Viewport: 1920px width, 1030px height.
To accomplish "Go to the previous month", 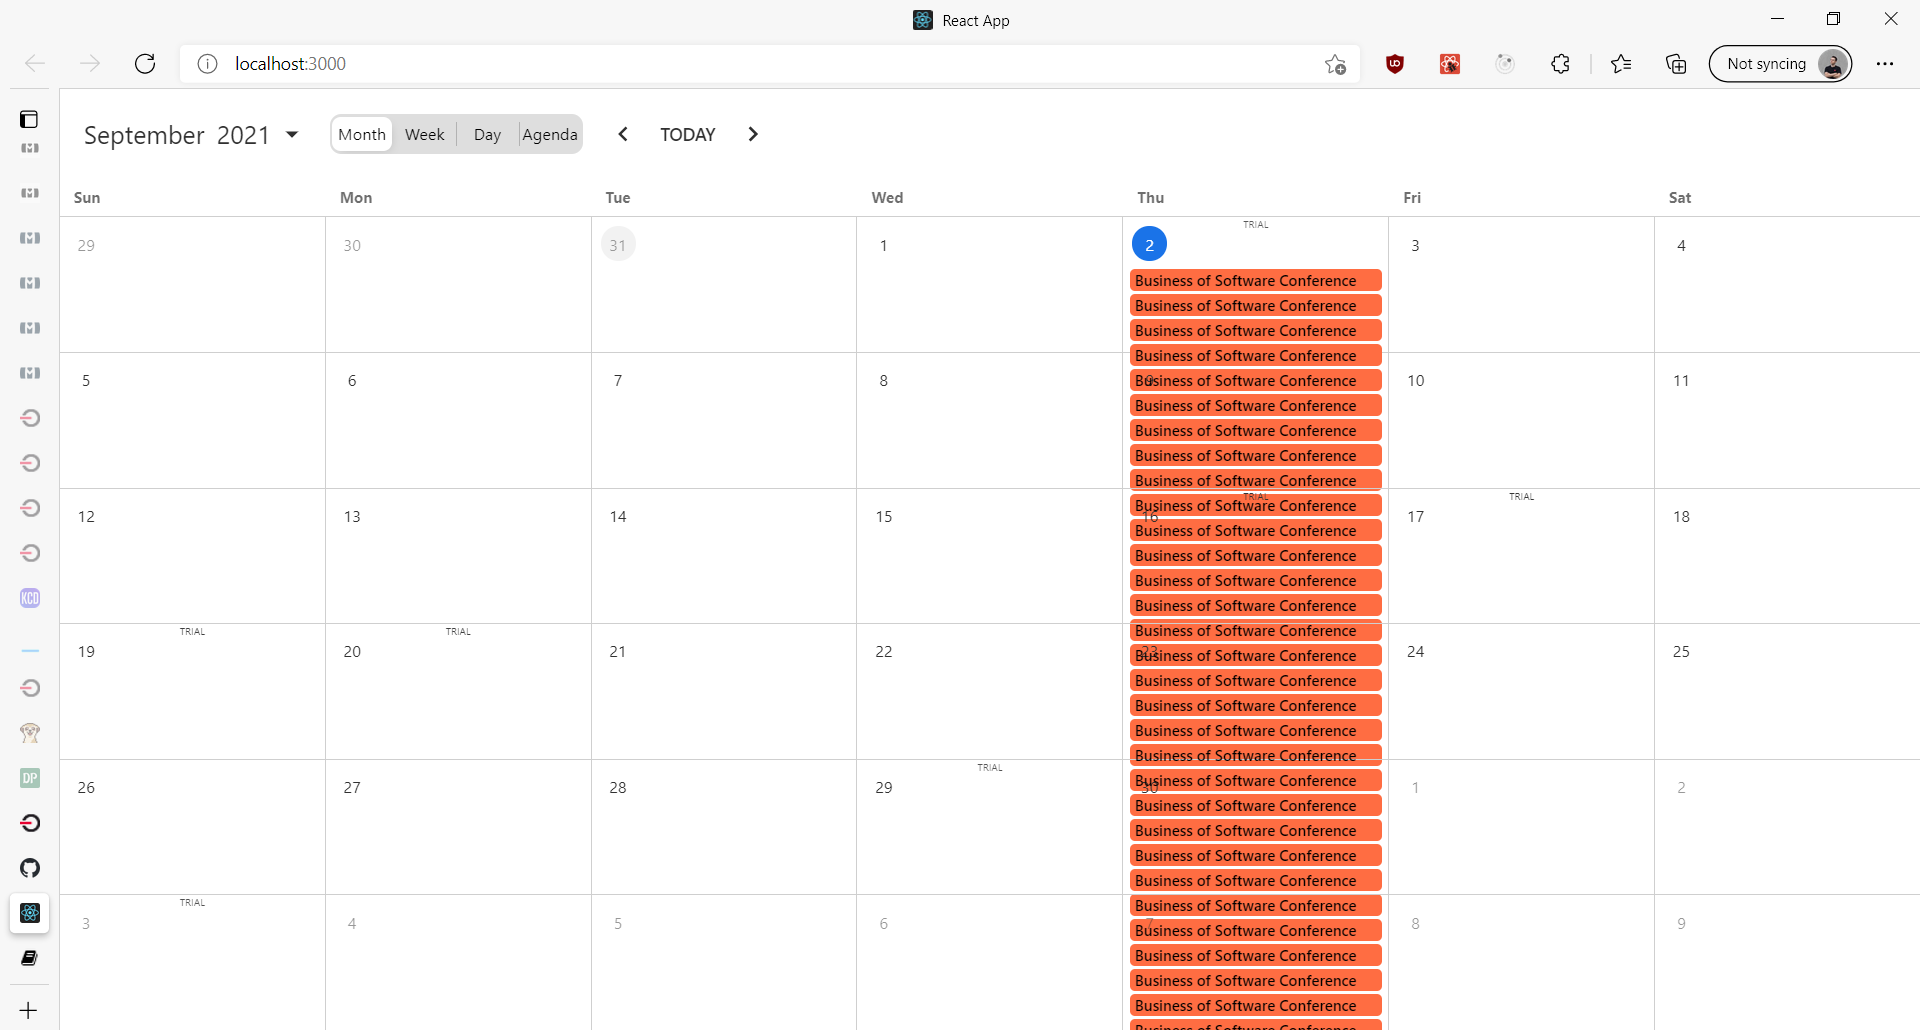I will point(623,134).
